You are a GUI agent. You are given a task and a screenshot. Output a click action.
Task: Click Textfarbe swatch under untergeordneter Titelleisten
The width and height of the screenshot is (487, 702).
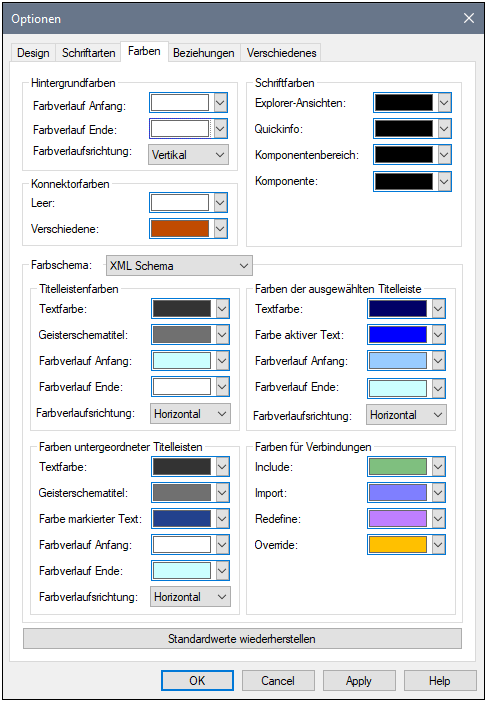182,467
